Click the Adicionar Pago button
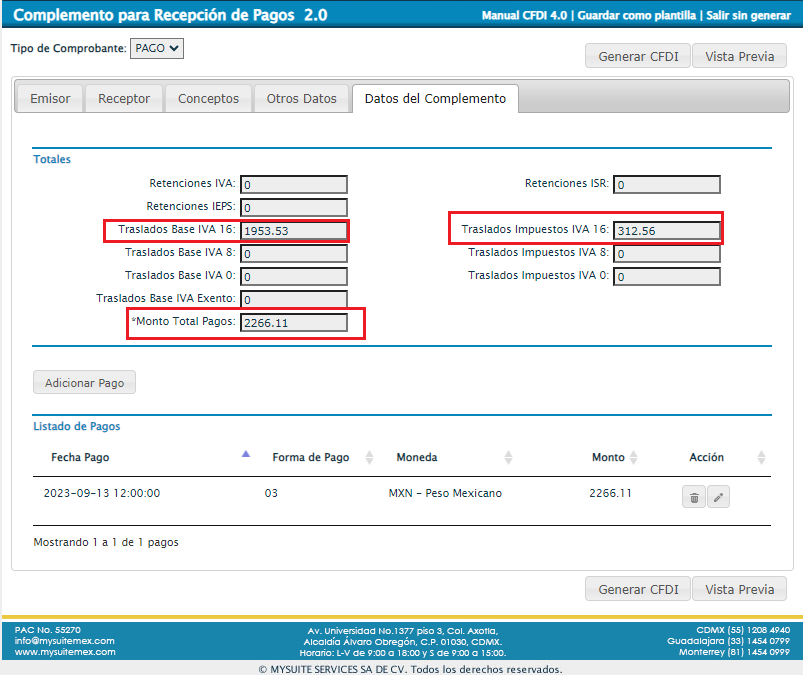The image size is (803, 675). (84, 383)
